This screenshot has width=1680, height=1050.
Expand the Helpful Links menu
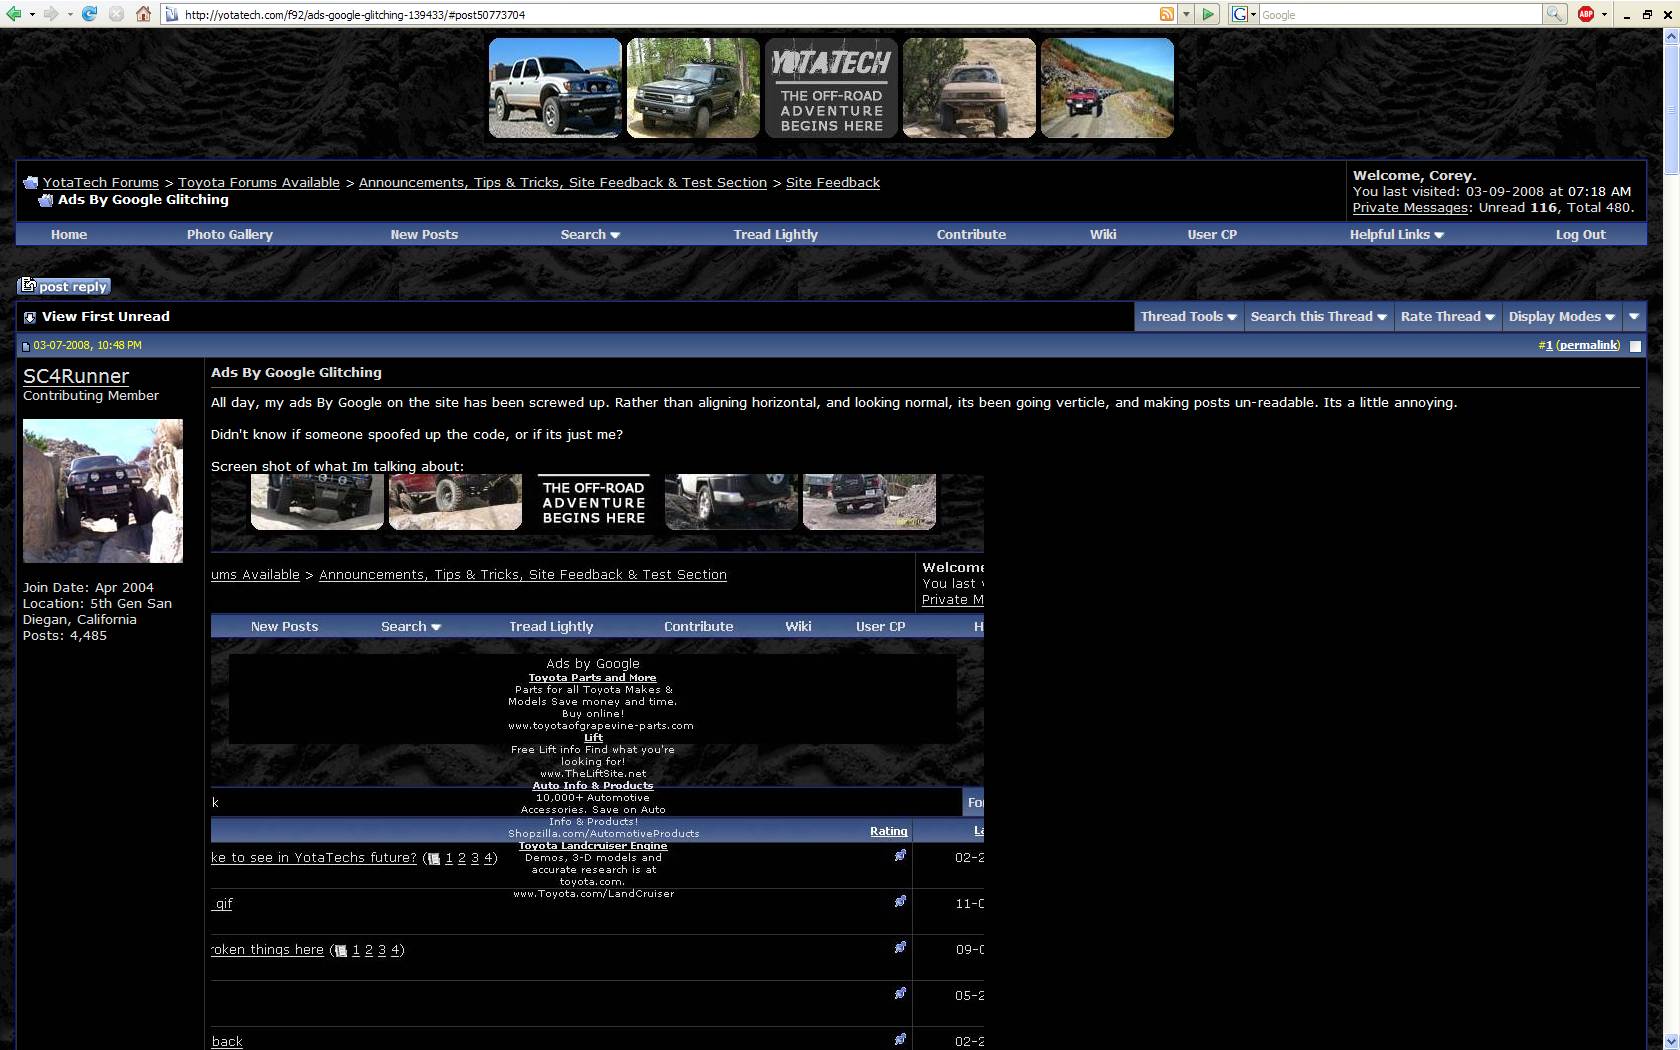(x=1397, y=234)
